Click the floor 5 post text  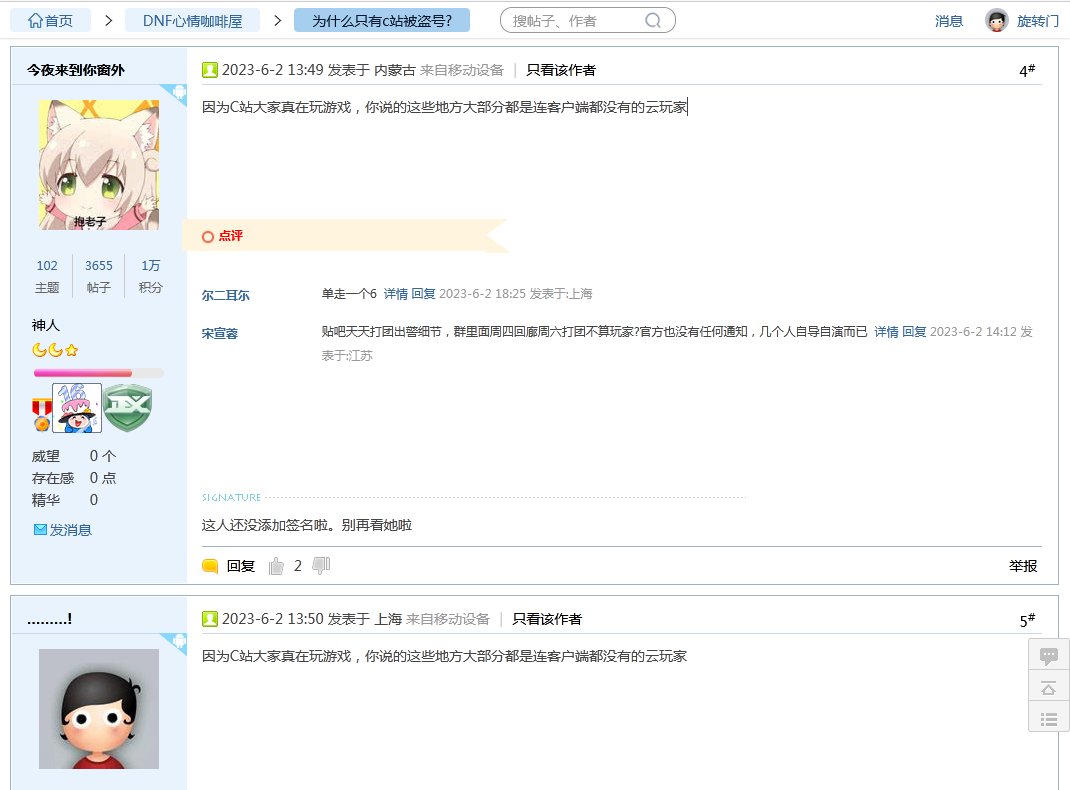coord(444,656)
